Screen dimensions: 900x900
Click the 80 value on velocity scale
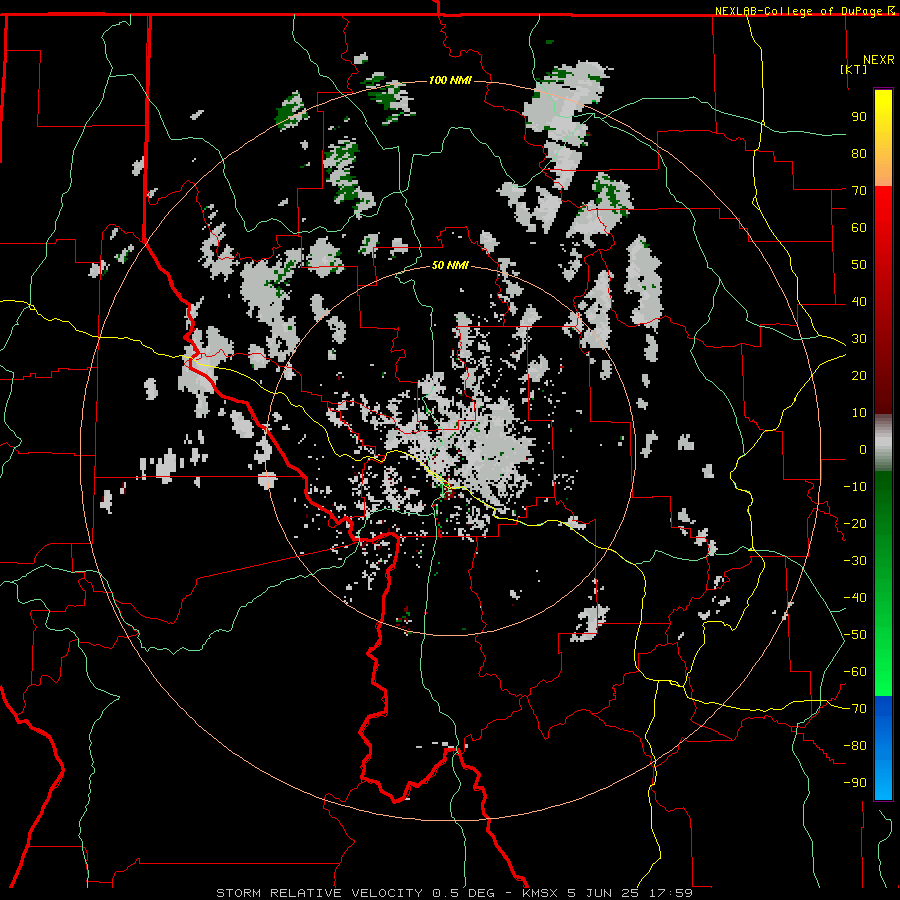click(x=859, y=154)
